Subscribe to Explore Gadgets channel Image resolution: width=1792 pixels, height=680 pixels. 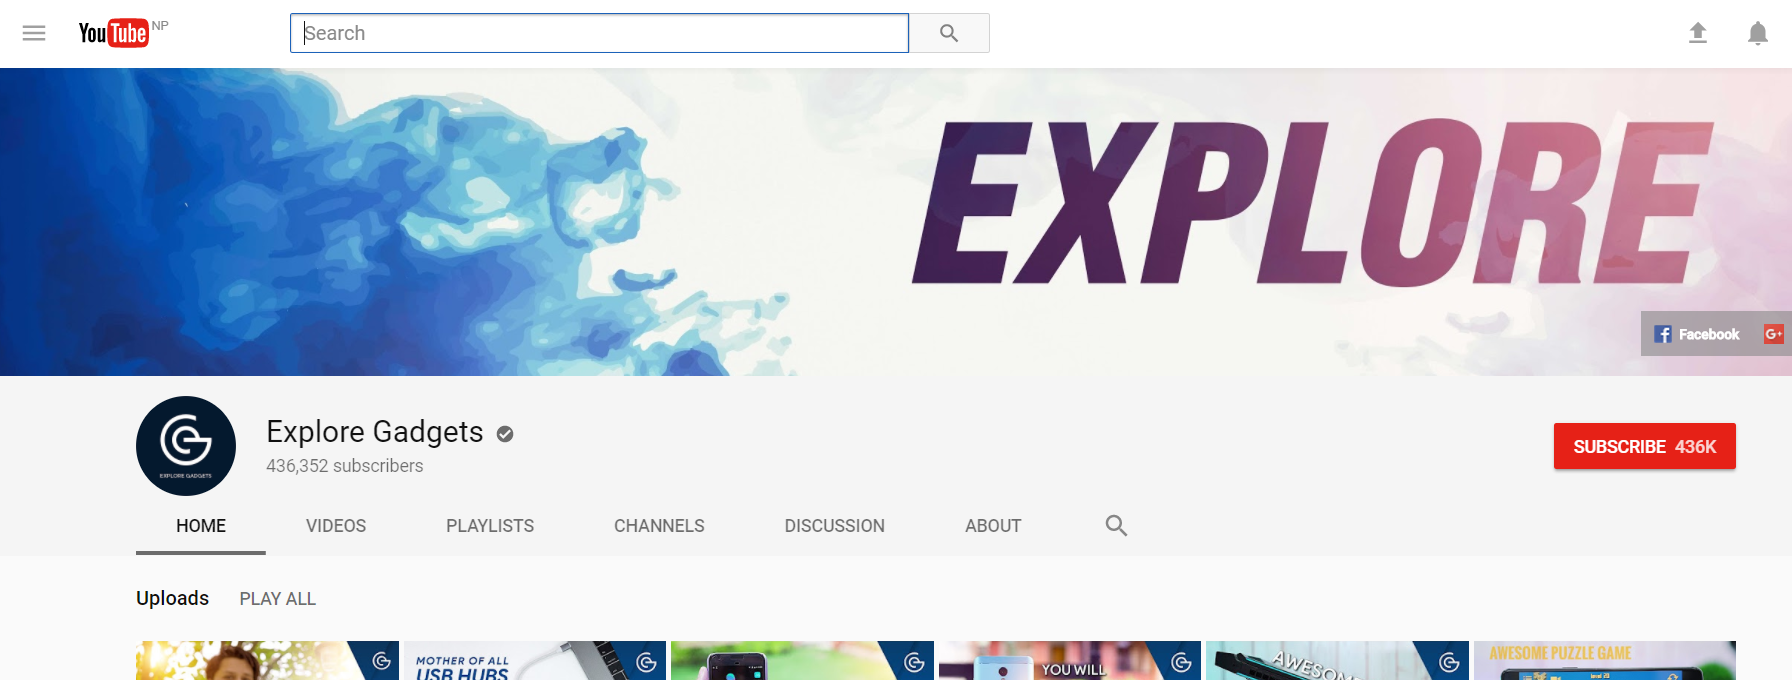click(x=1645, y=446)
